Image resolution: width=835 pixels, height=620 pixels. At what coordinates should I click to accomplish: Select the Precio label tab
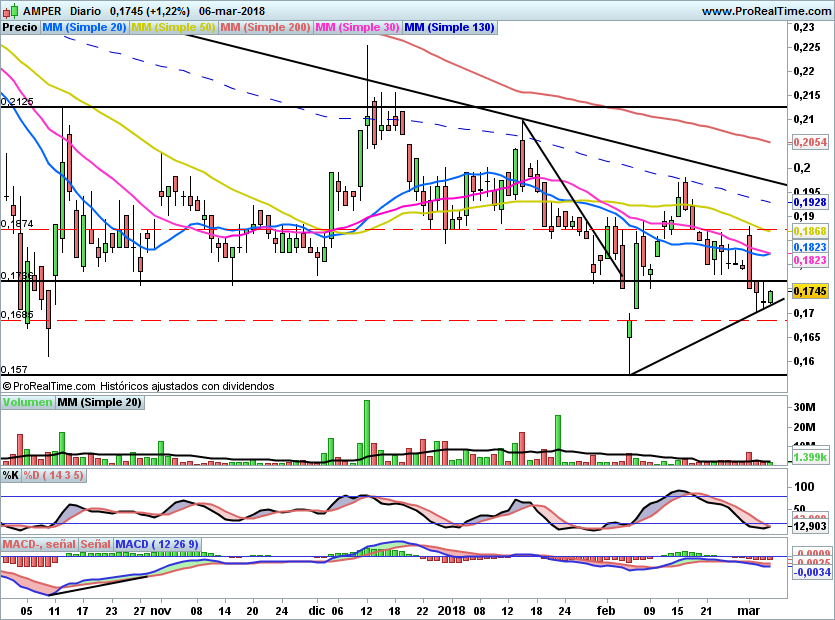click(x=20, y=28)
